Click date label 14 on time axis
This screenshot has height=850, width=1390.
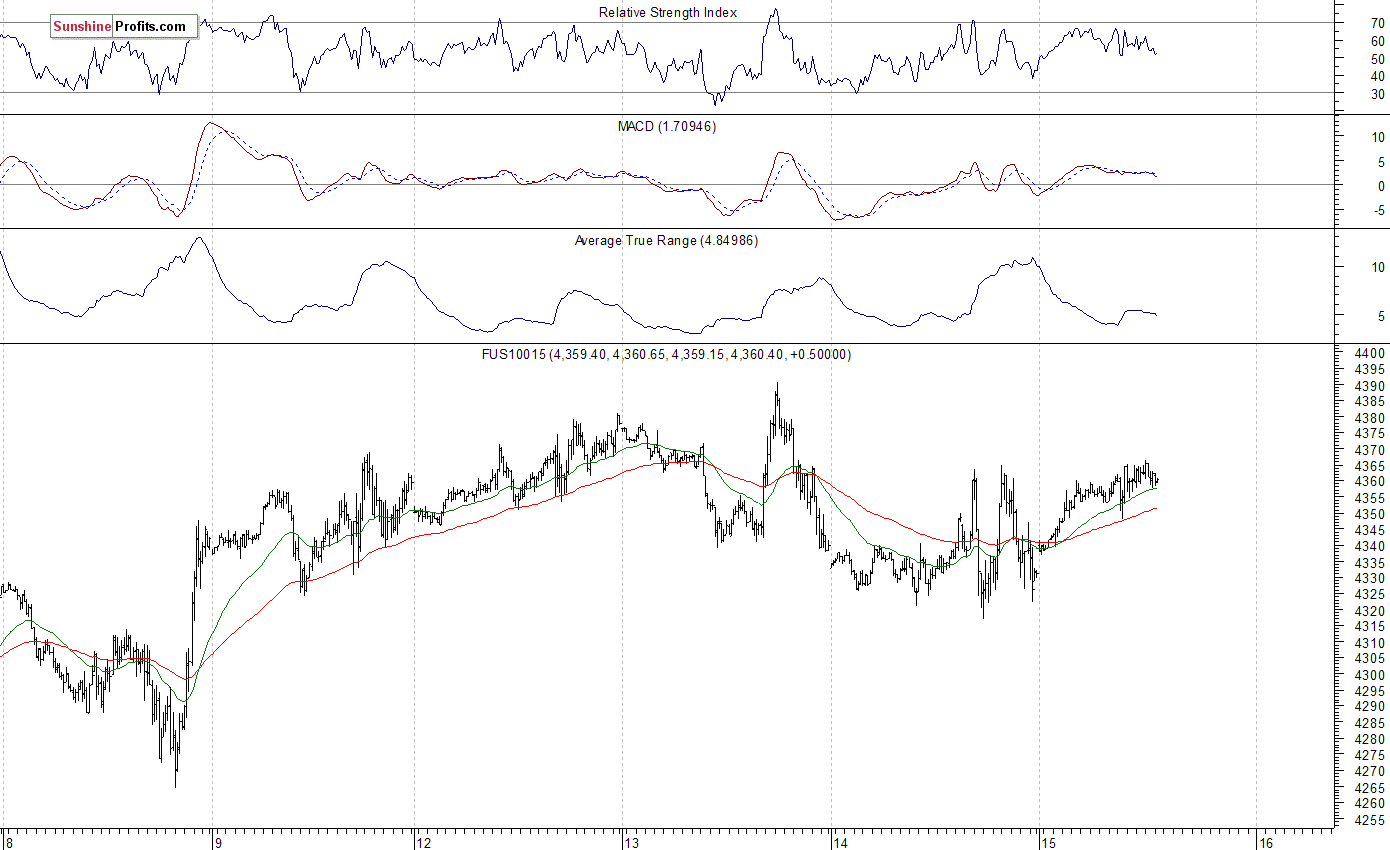[840, 842]
